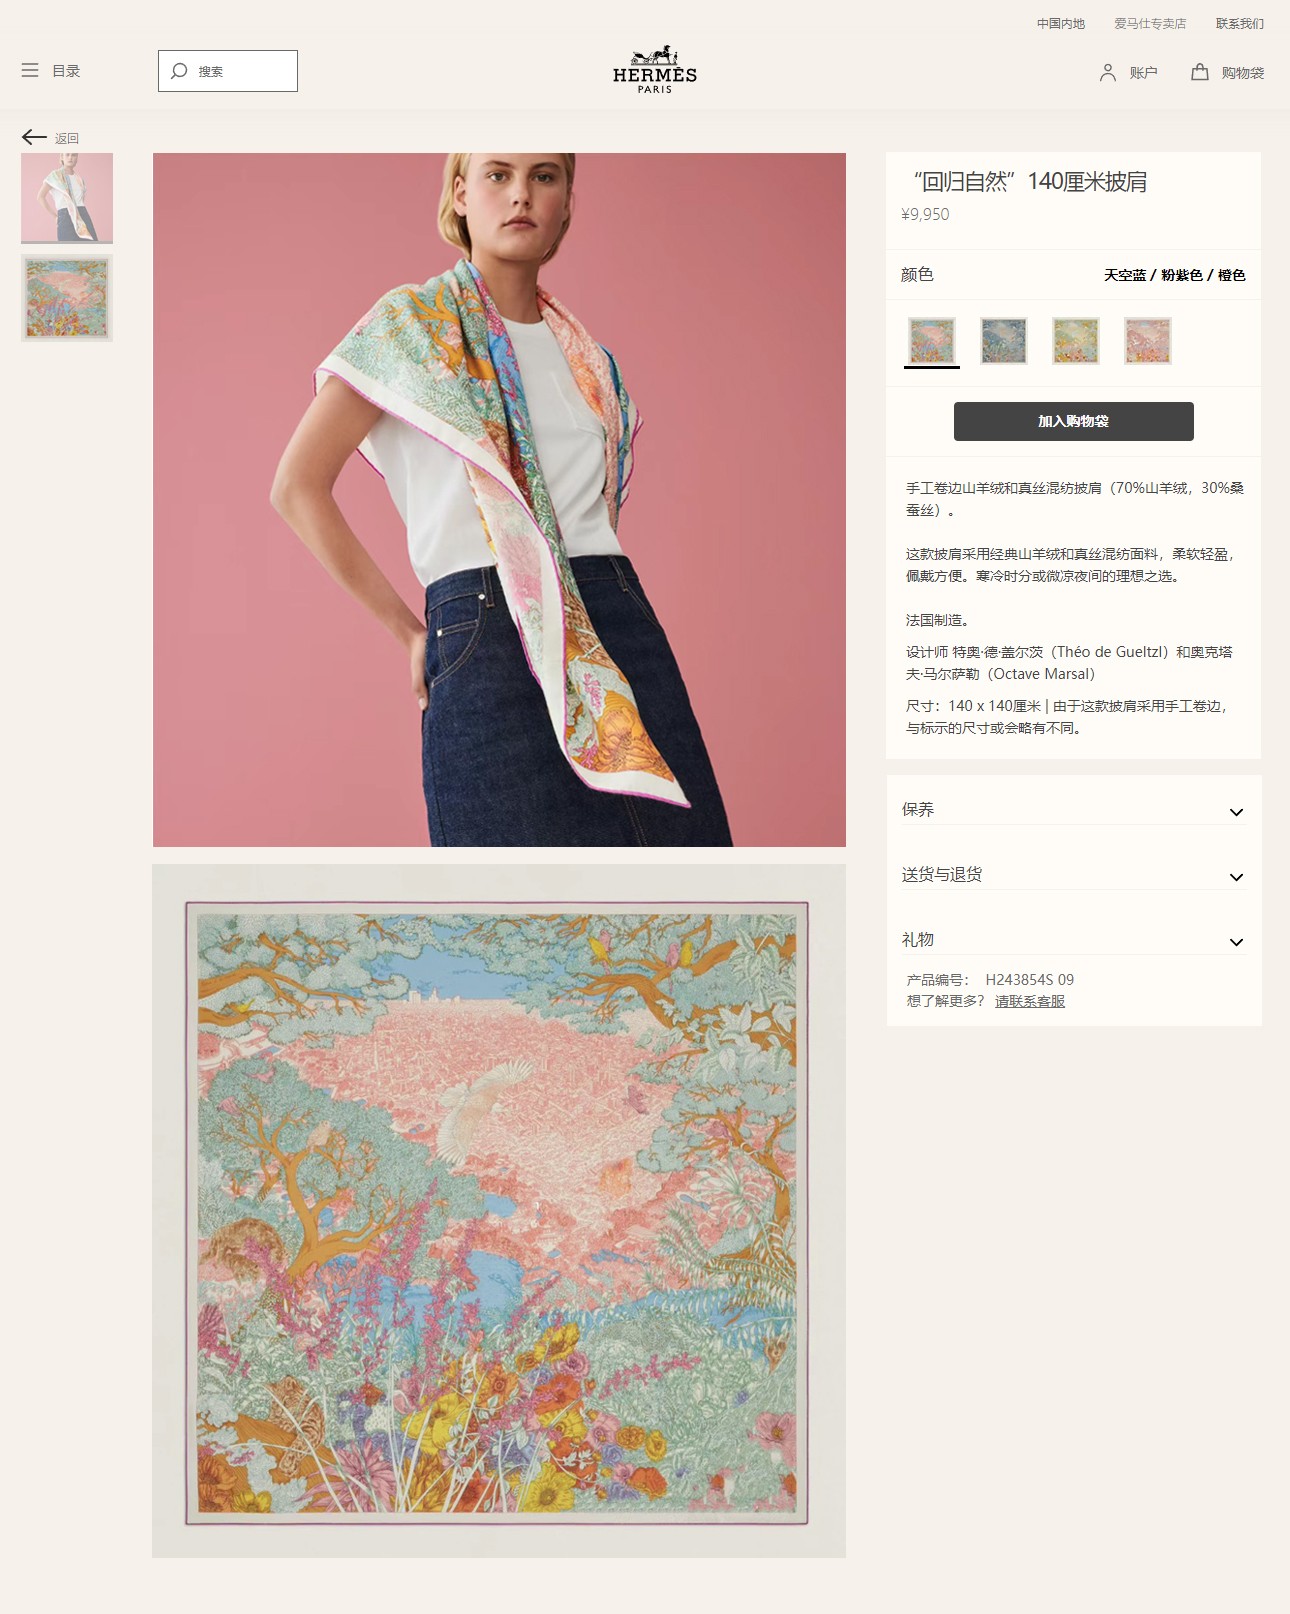Choose the fourth pink scarf swatch
Screen dimensions: 1290x1614
point(1148,341)
